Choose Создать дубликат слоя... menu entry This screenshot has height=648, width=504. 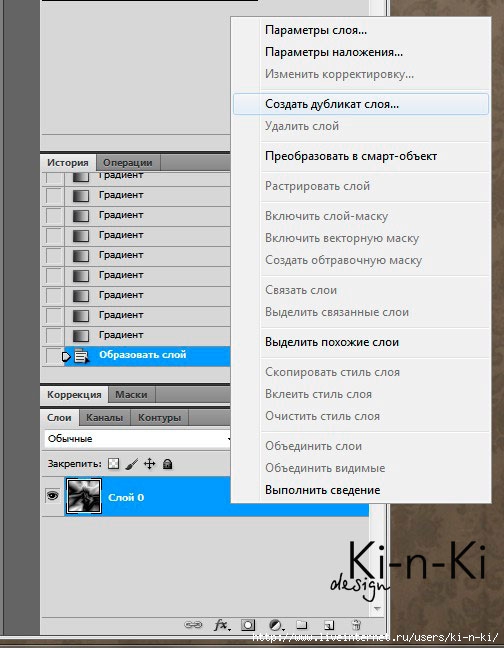pyautogui.click(x=361, y=104)
